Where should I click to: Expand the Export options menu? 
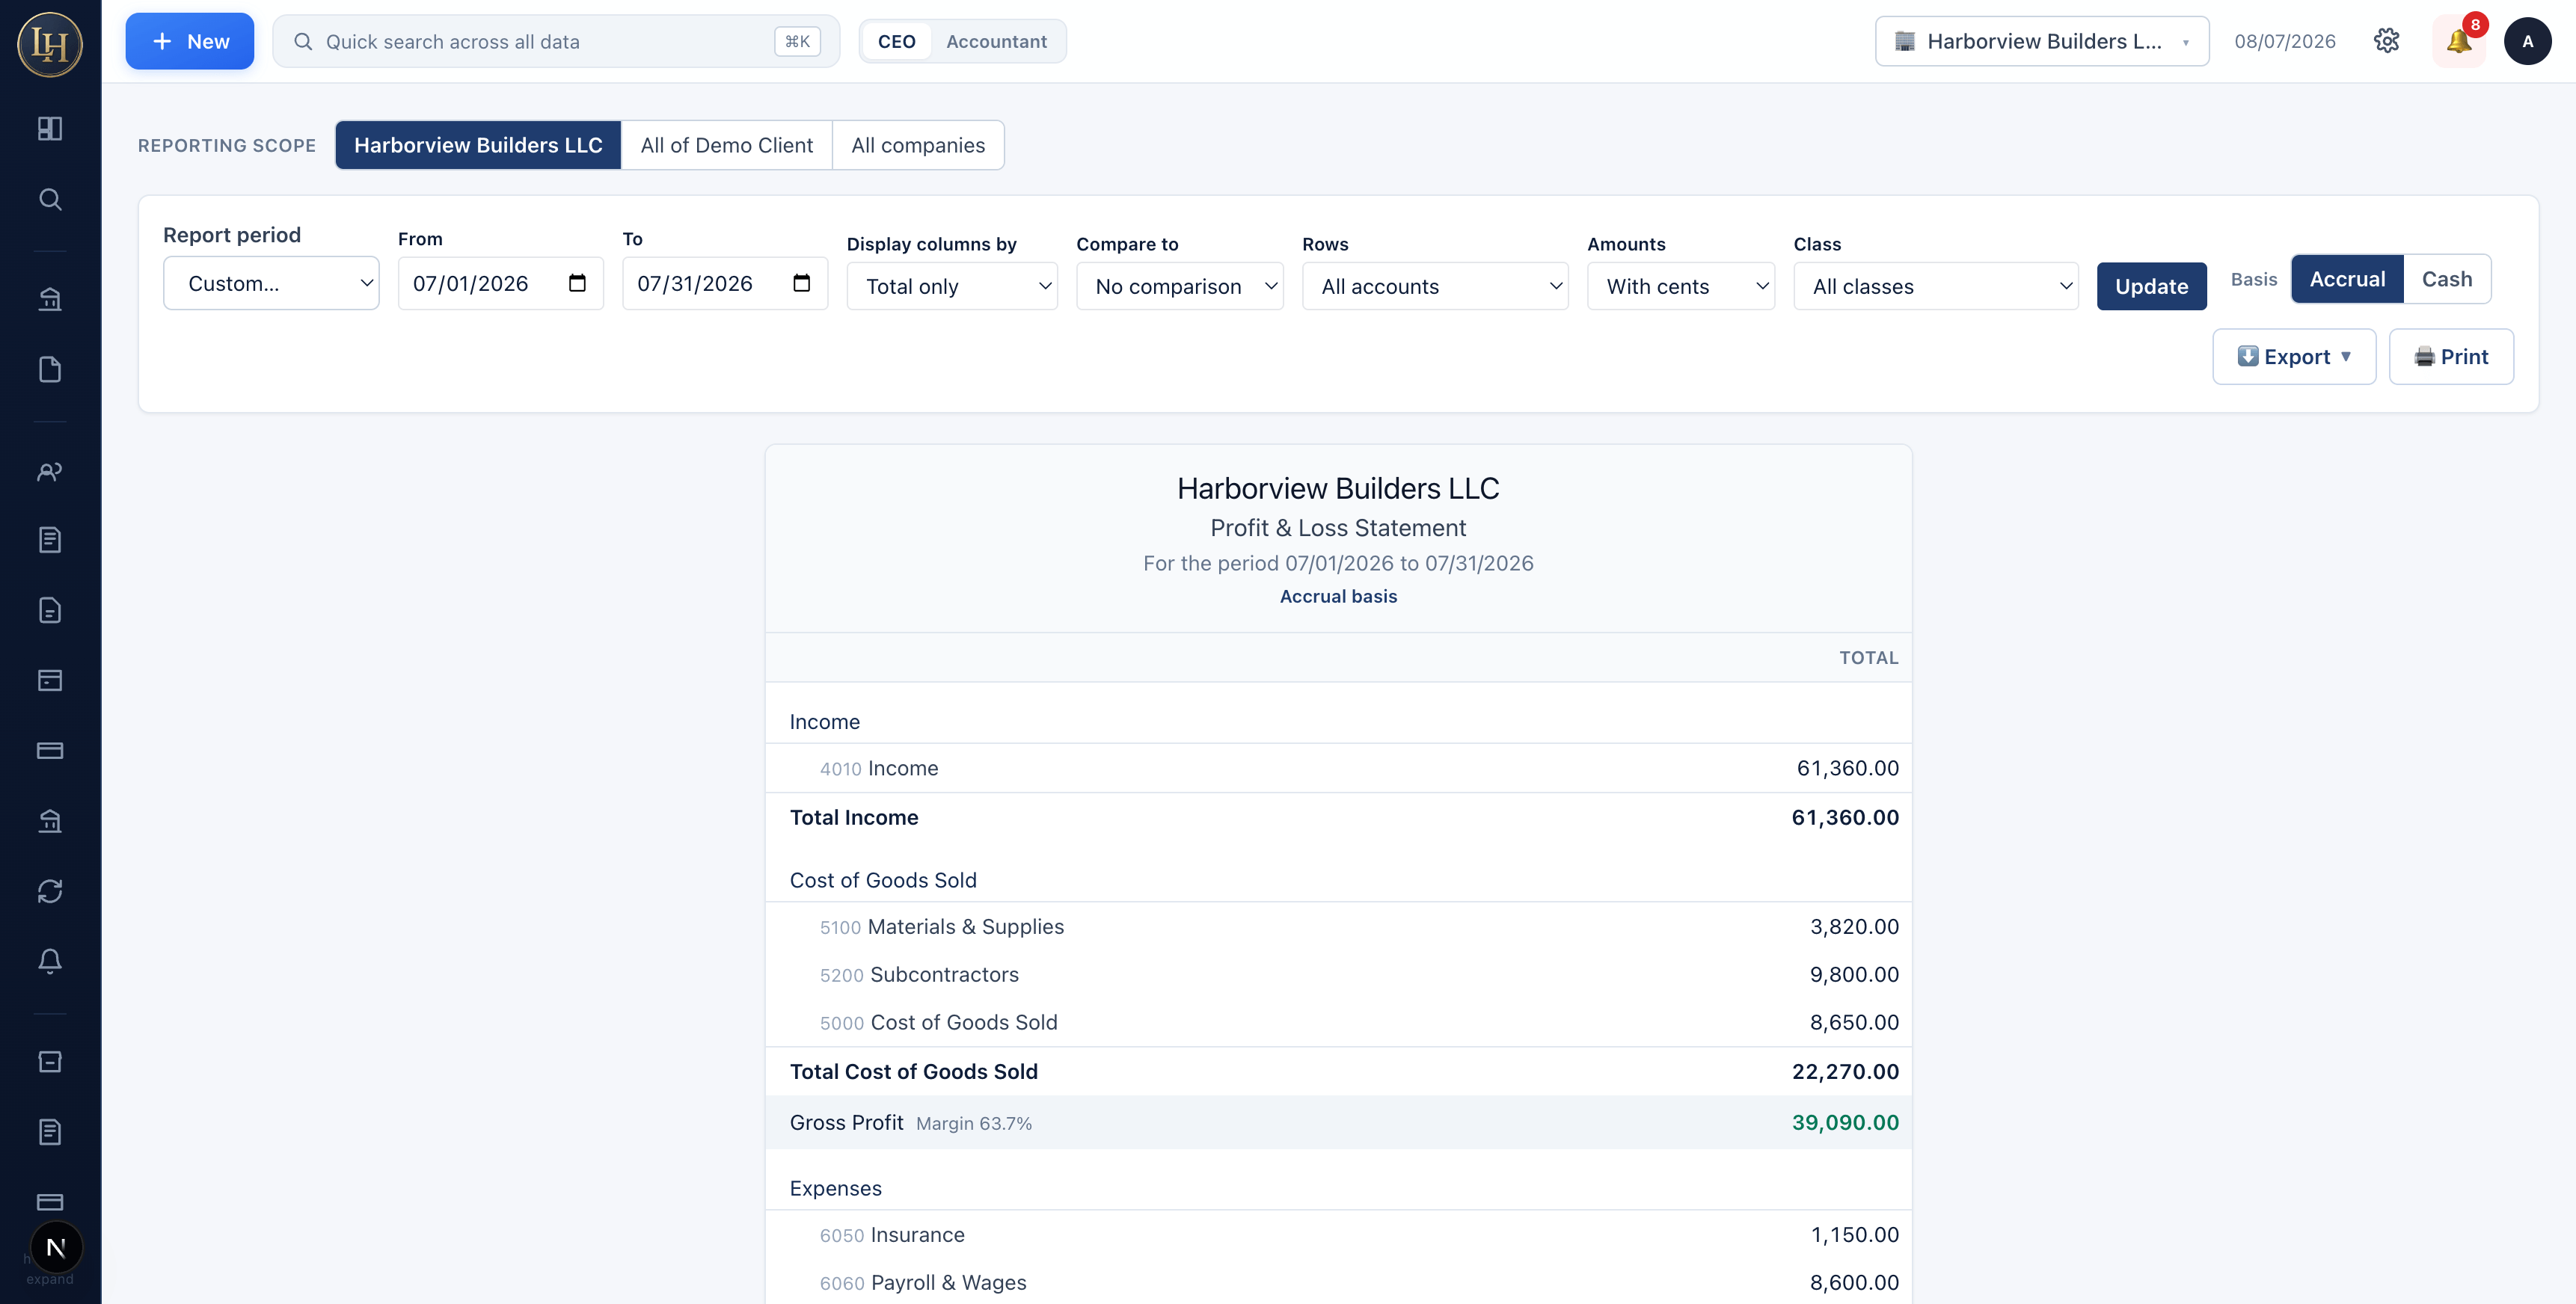coord(2294,357)
